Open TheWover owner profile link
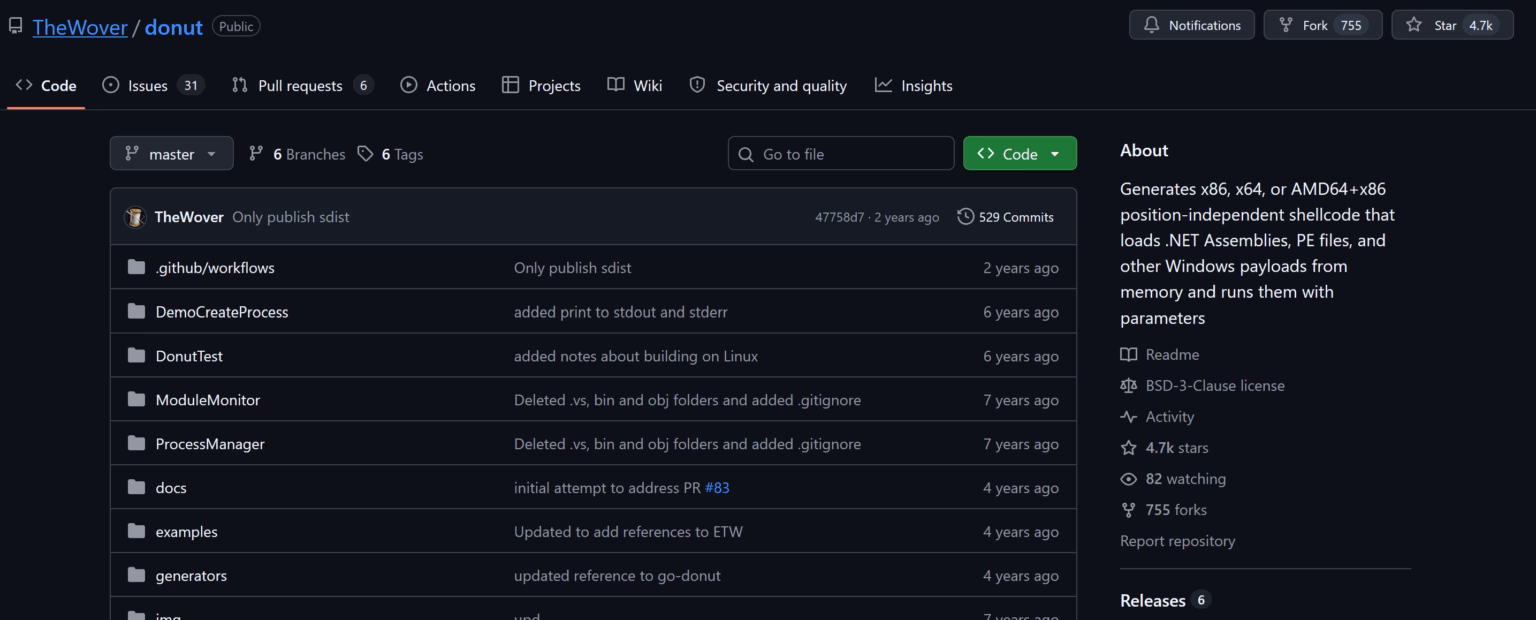This screenshot has height=620, width=1536. tap(80, 27)
